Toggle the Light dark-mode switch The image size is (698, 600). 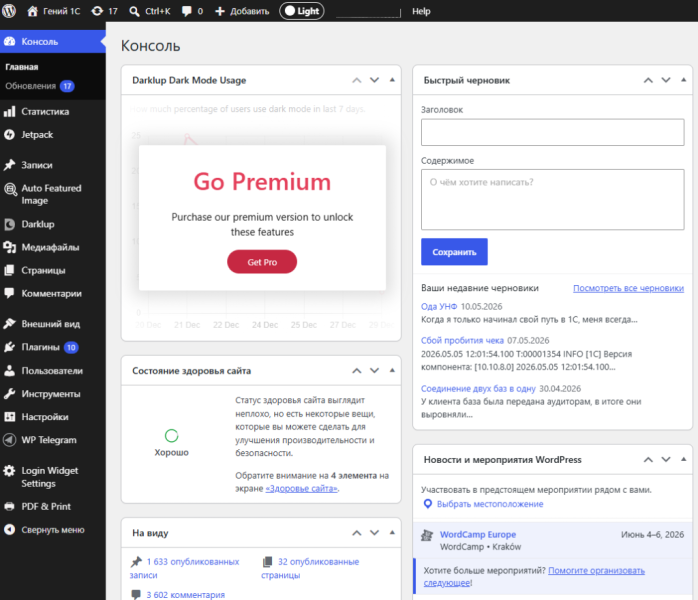click(x=302, y=11)
